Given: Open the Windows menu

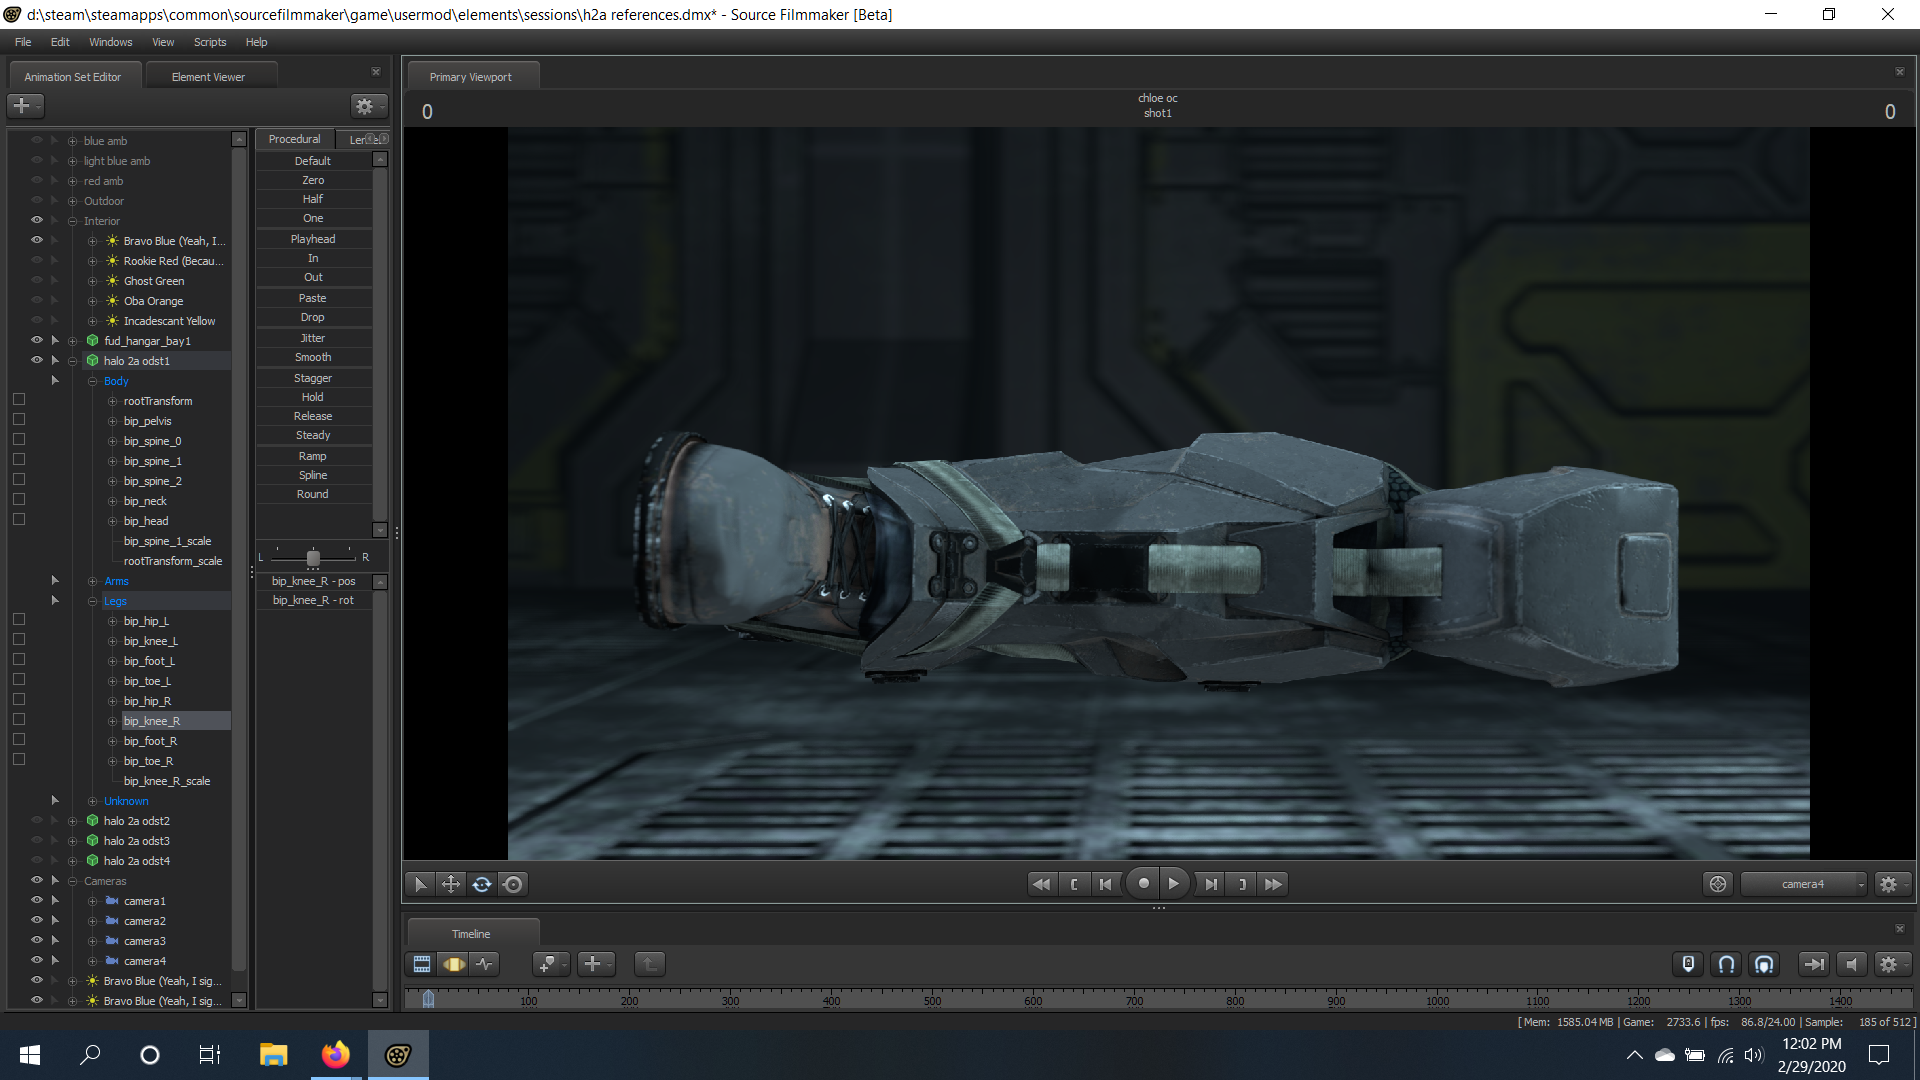Looking at the screenshot, I should pyautogui.click(x=110, y=42).
